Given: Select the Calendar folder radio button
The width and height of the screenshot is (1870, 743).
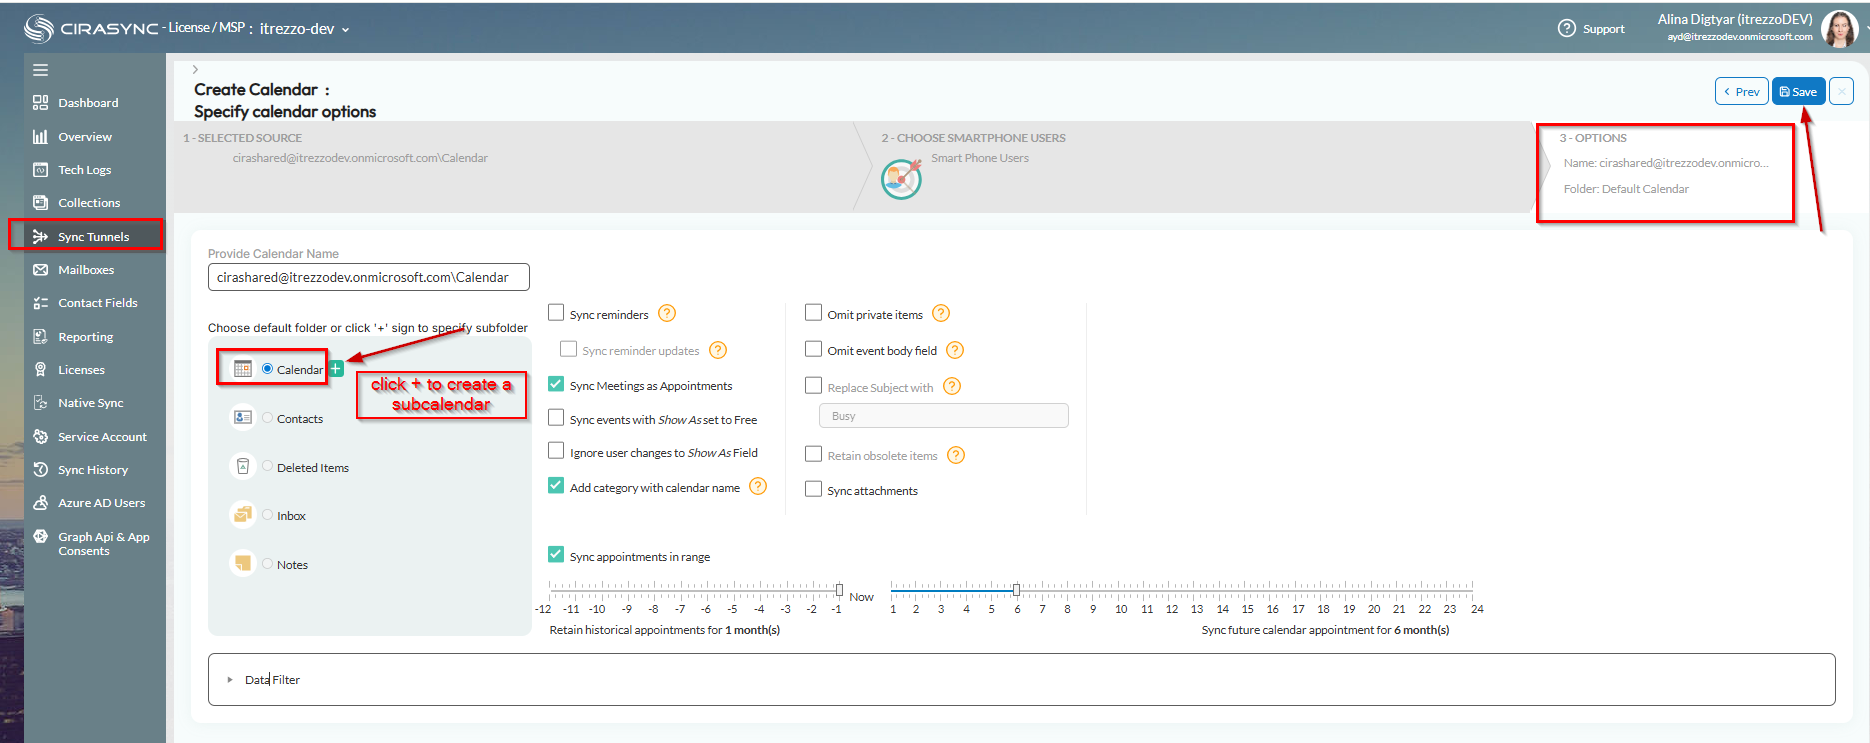Looking at the screenshot, I should coord(268,369).
